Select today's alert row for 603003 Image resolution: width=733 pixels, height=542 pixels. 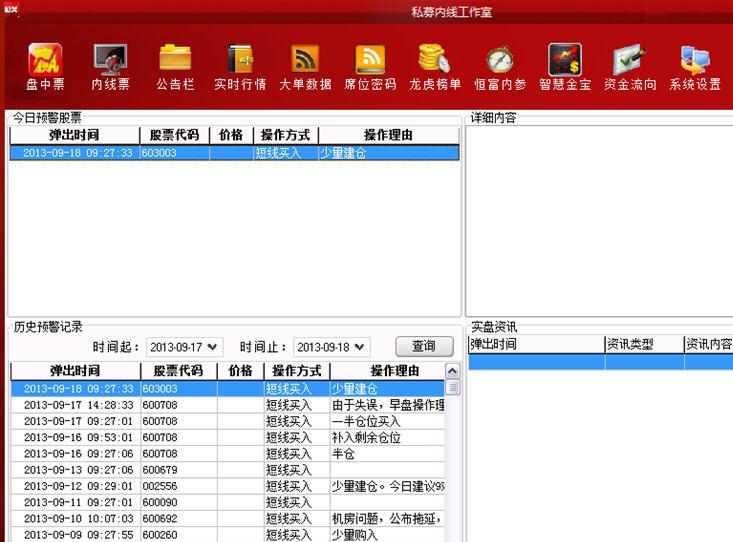click(234, 153)
